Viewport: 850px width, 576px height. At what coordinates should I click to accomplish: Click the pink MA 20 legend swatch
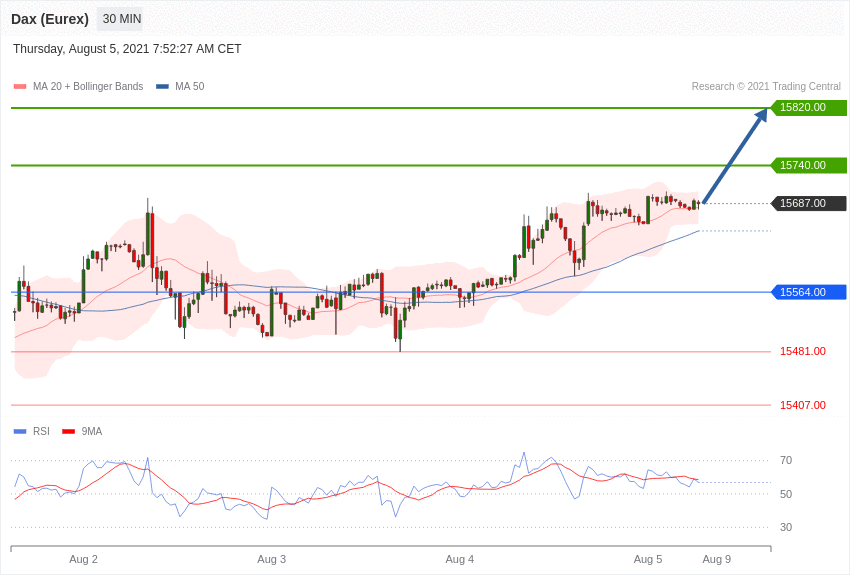click(20, 86)
